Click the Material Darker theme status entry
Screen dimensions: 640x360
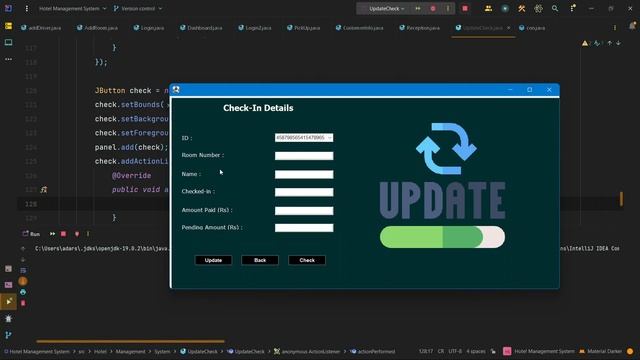coord(600,351)
